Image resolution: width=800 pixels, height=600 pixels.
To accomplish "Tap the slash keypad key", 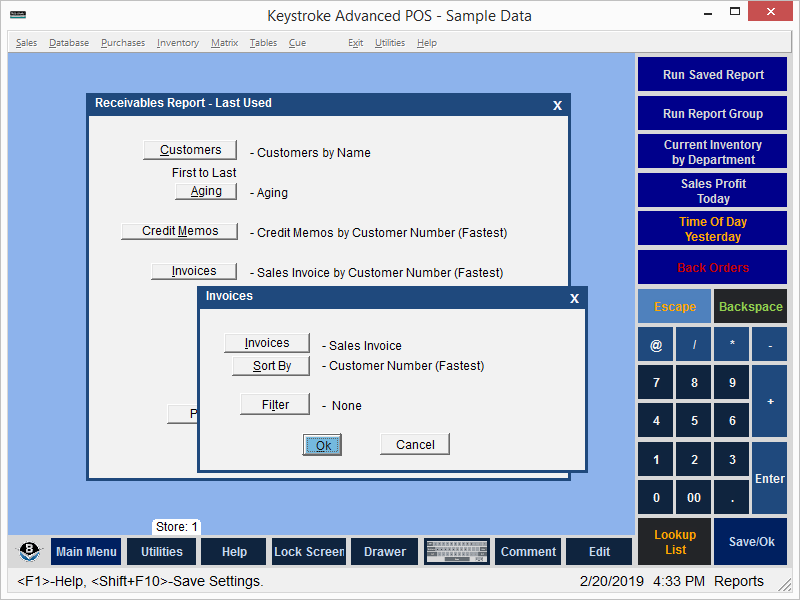I will coord(694,345).
